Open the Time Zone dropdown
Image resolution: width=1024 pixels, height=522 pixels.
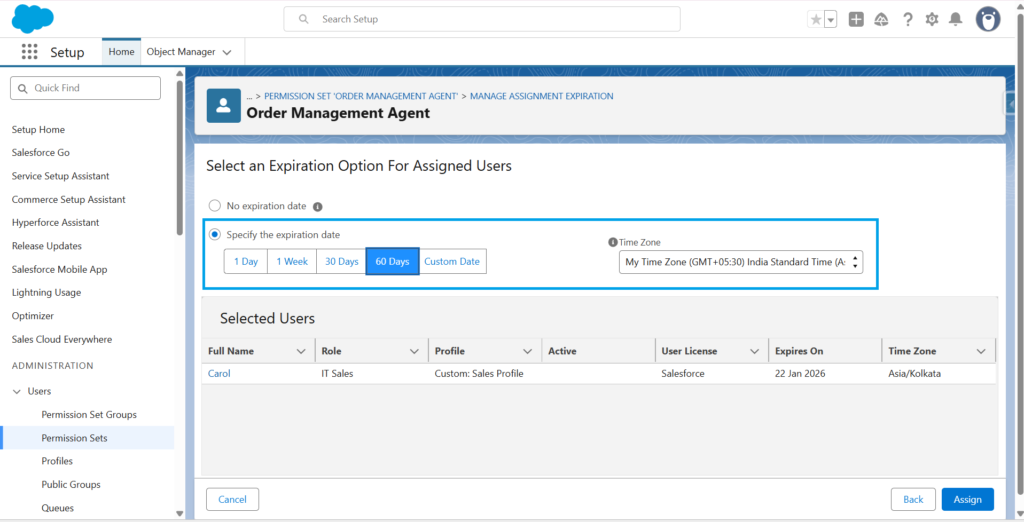740,262
